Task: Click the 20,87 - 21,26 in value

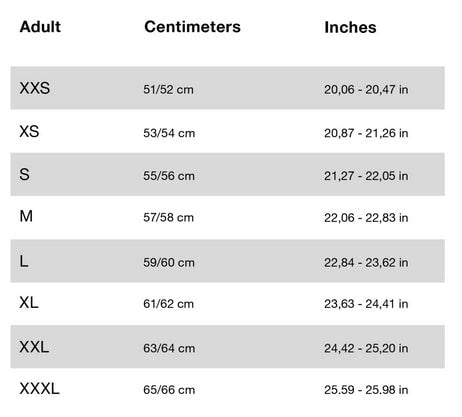Action: [366, 133]
